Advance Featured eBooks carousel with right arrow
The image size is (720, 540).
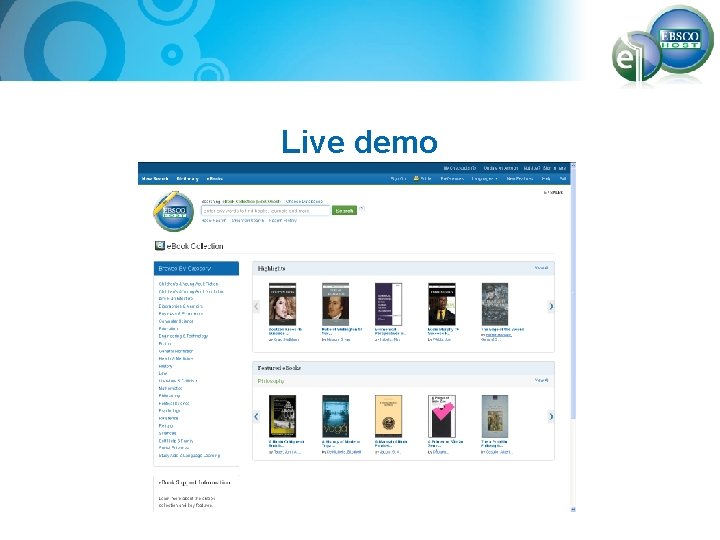click(551, 416)
